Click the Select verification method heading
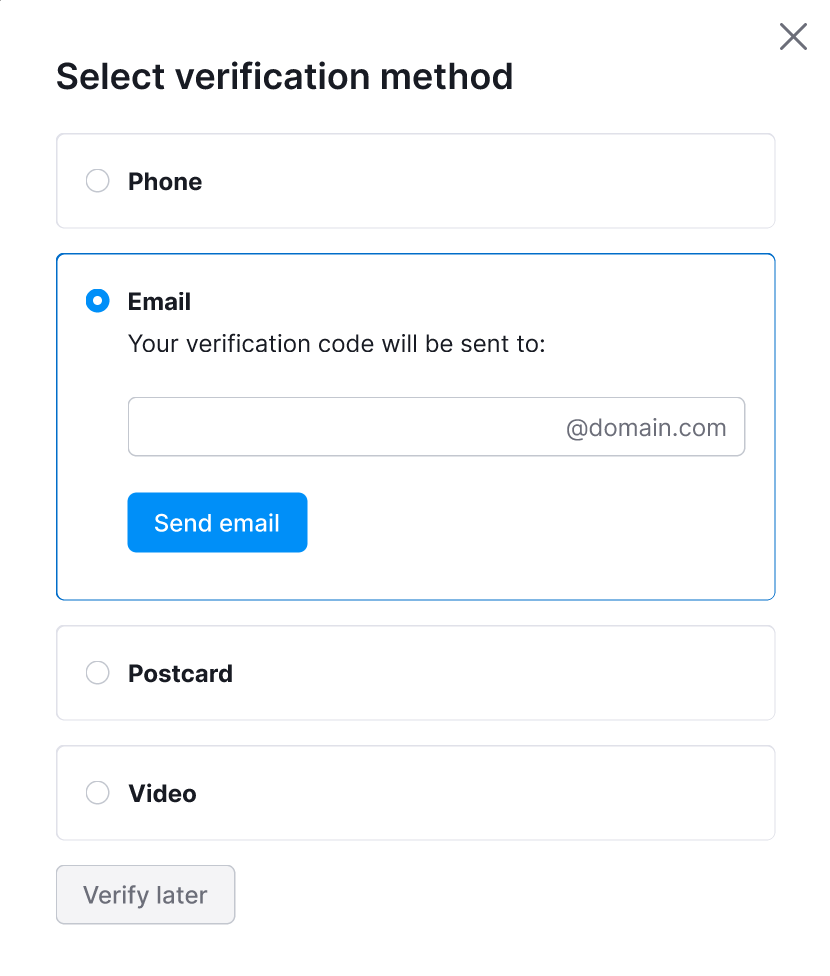The image size is (830, 976). point(285,76)
